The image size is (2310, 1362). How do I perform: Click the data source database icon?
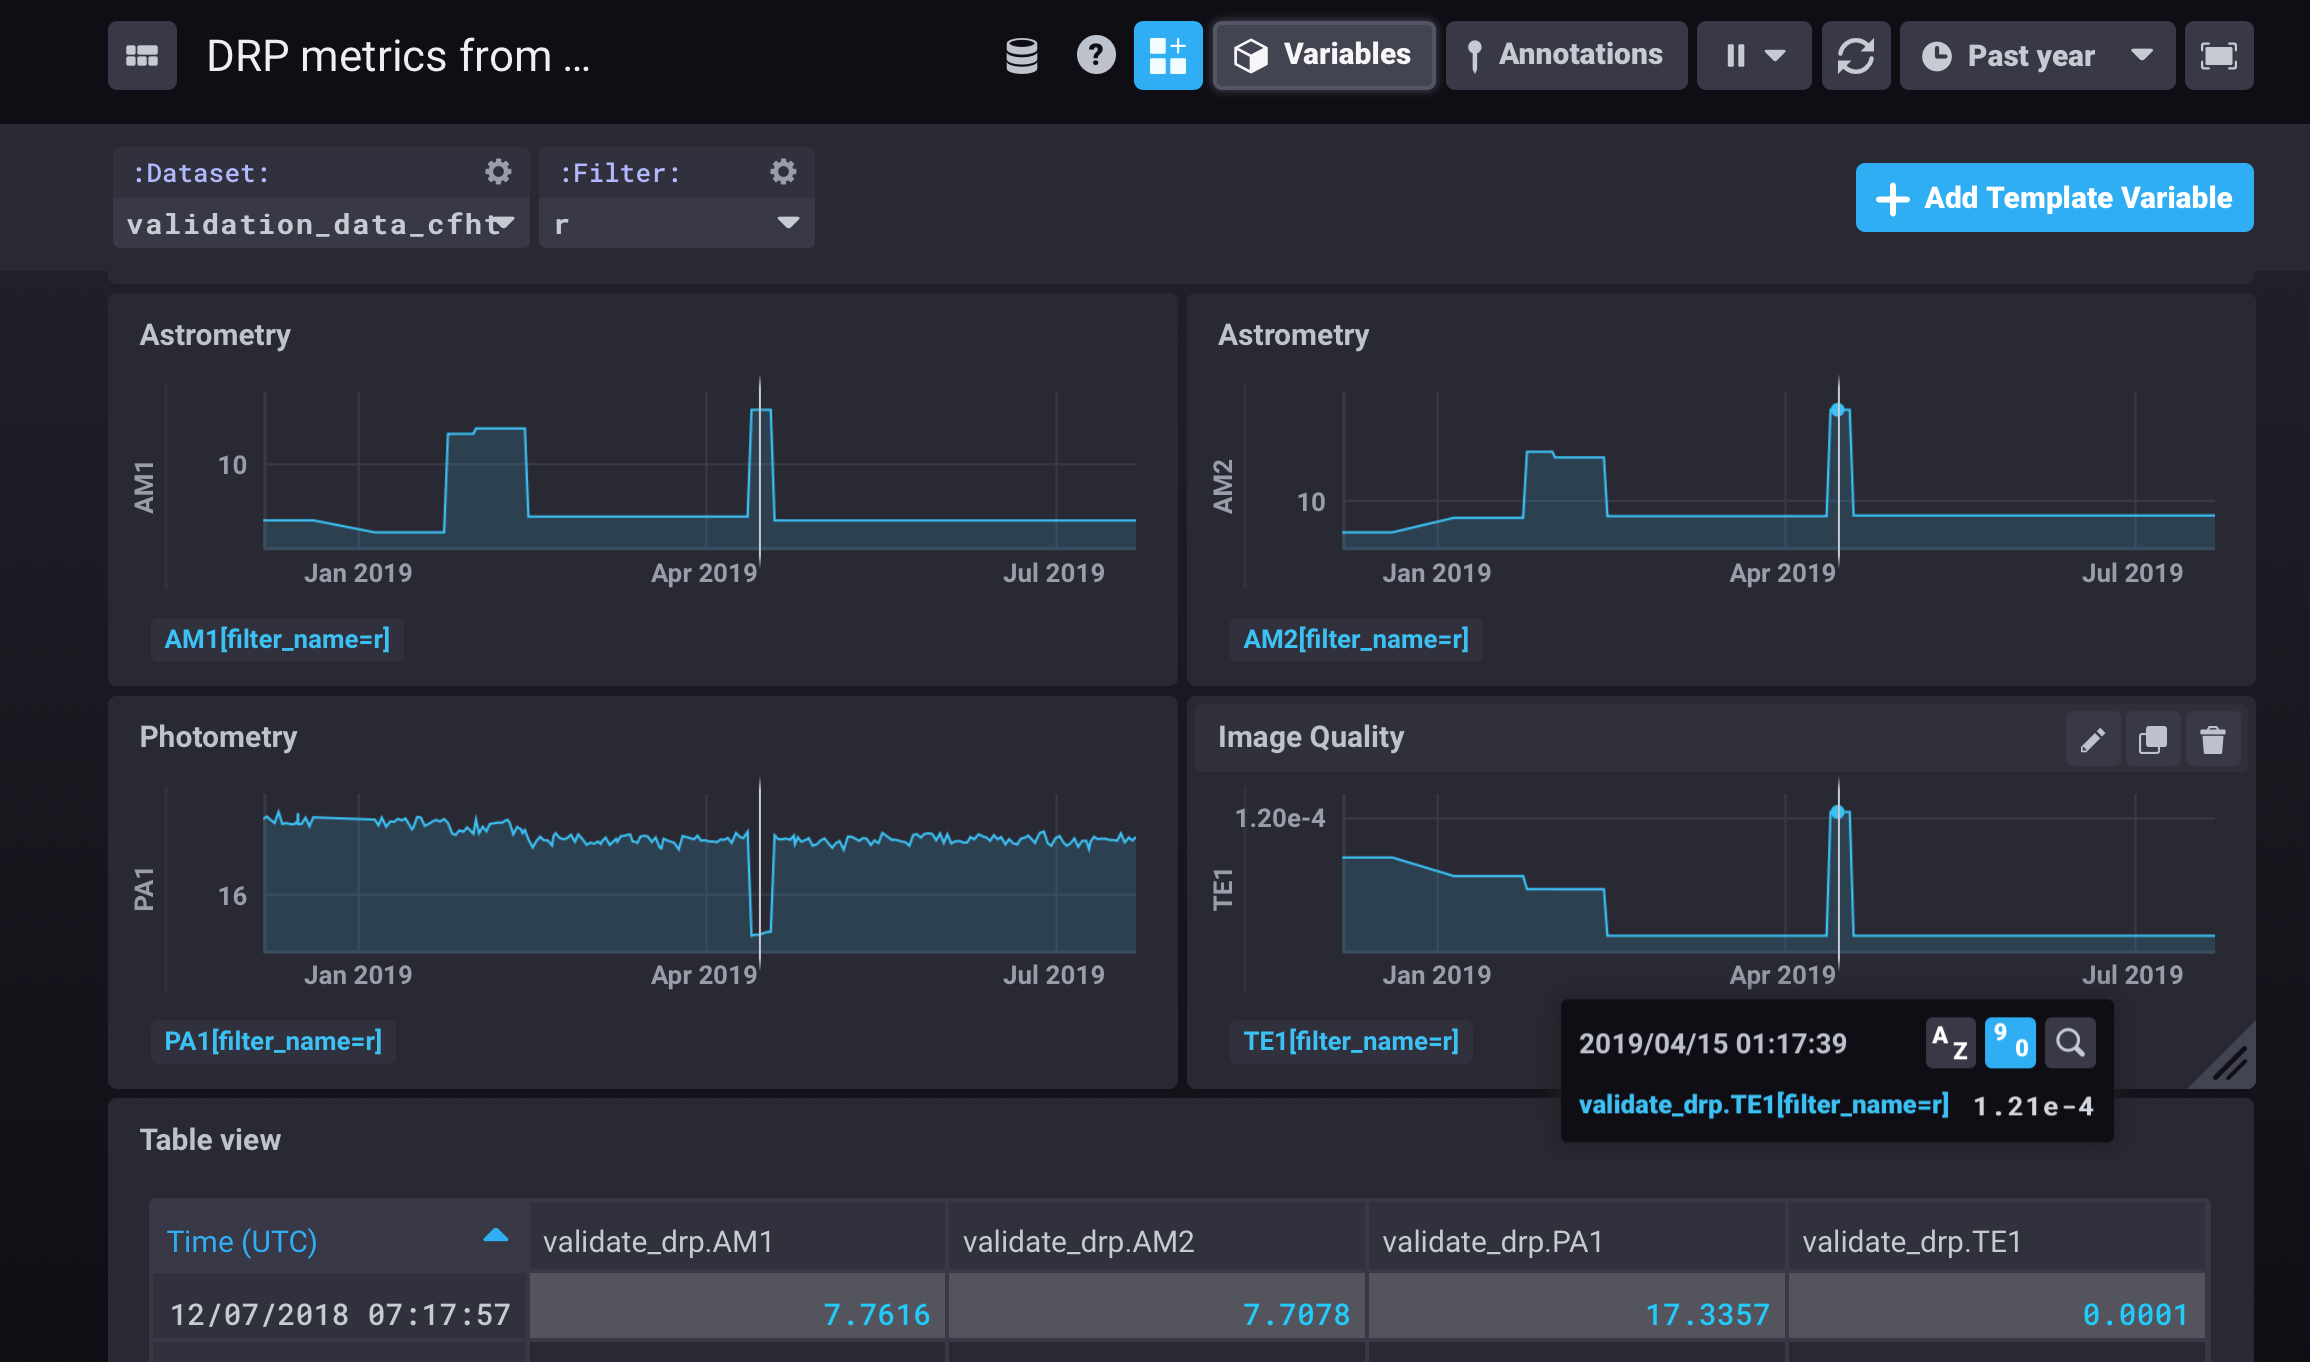click(x=1021, y=56)
